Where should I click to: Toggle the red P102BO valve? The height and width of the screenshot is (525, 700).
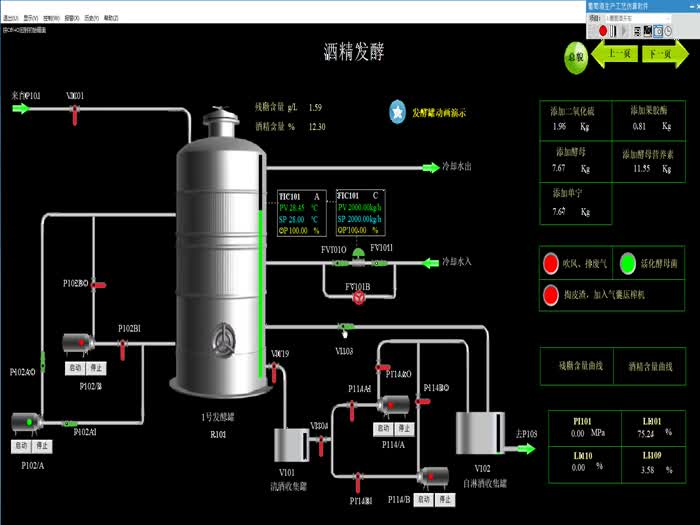click(x=98, y=286)
